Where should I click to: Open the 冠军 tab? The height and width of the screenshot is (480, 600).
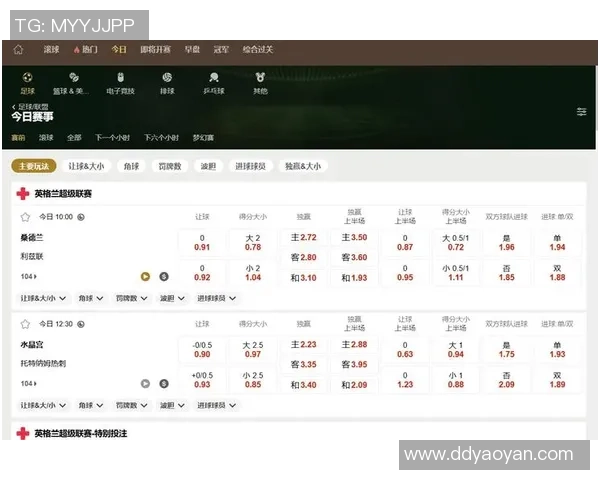[221, 49]
